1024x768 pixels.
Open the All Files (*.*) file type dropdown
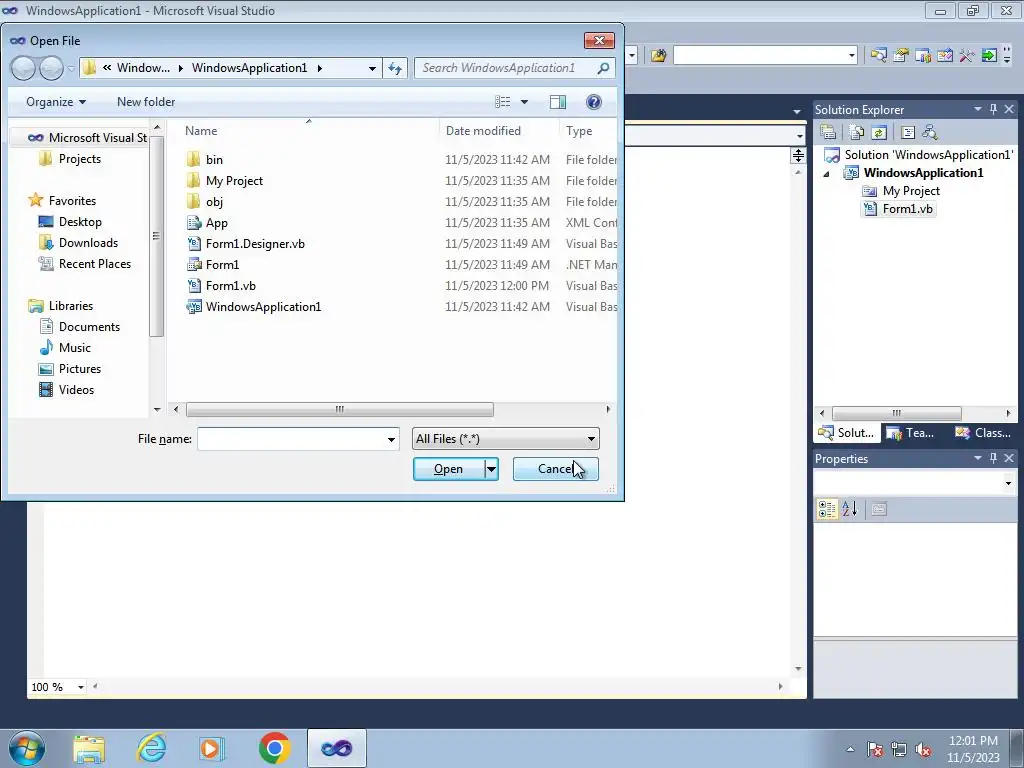pos(505,439)
